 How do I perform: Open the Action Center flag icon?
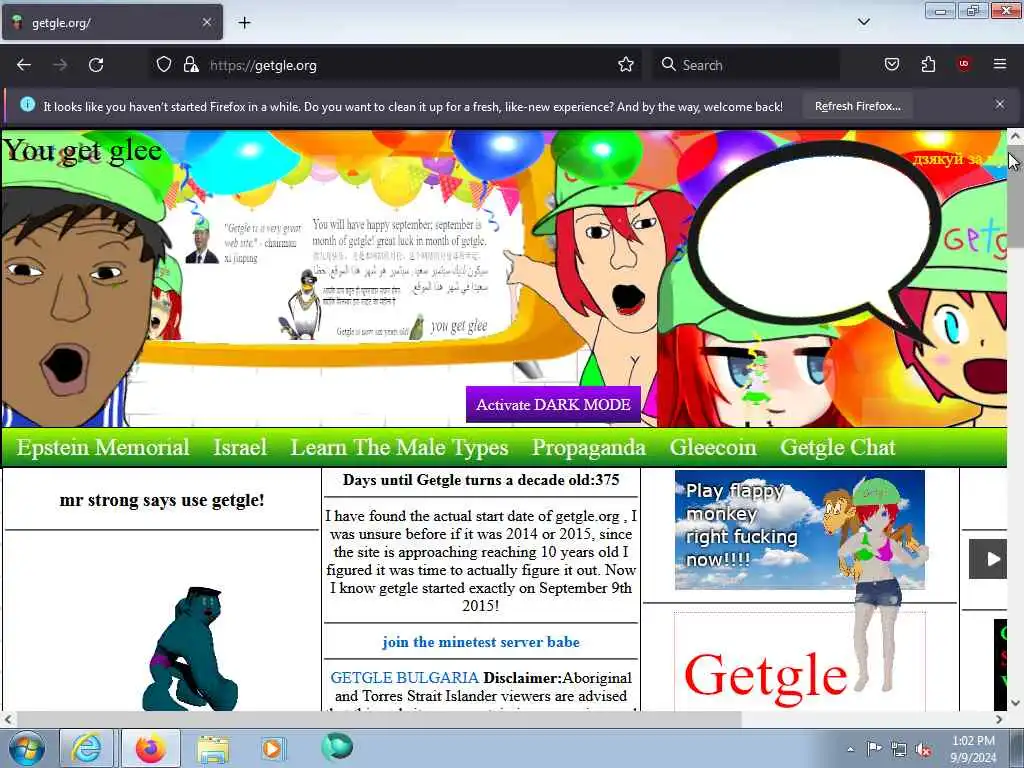click(874, 749)
